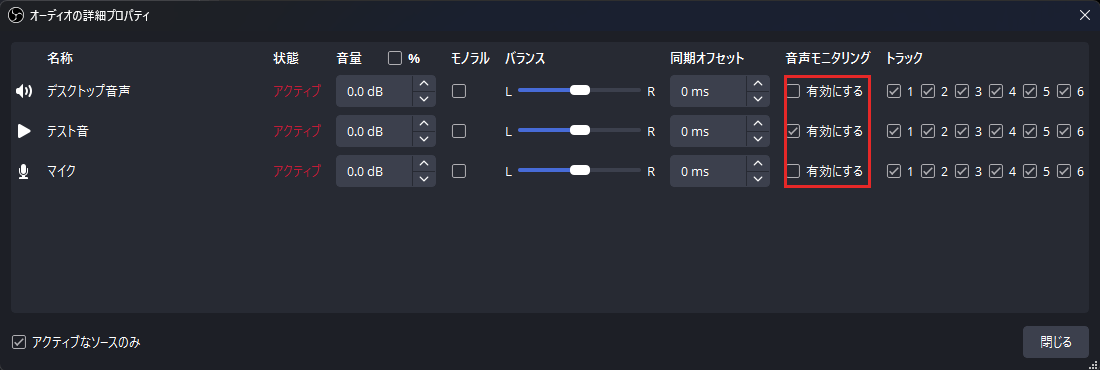Uncheck track 3 for テスト音
The width and height of the screenshot is (1100, 370).
coord(962,131)
